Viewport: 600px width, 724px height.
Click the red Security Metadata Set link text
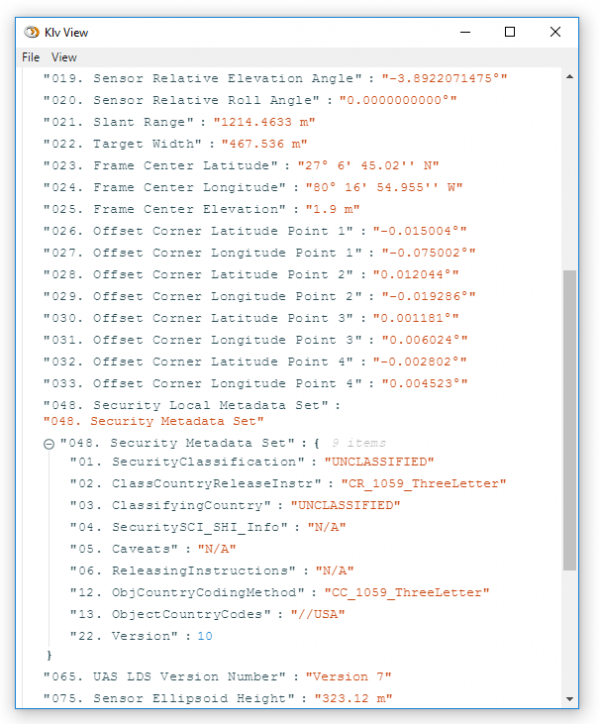(x=153, y=421)
